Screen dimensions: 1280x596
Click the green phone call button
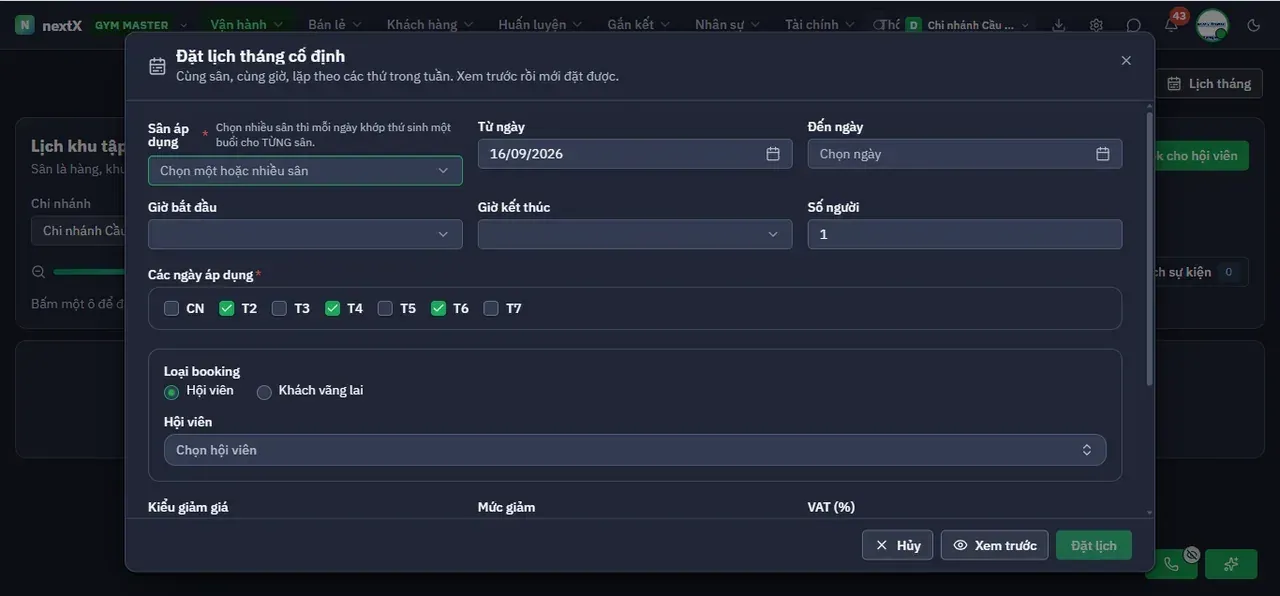coord(1171,564)
